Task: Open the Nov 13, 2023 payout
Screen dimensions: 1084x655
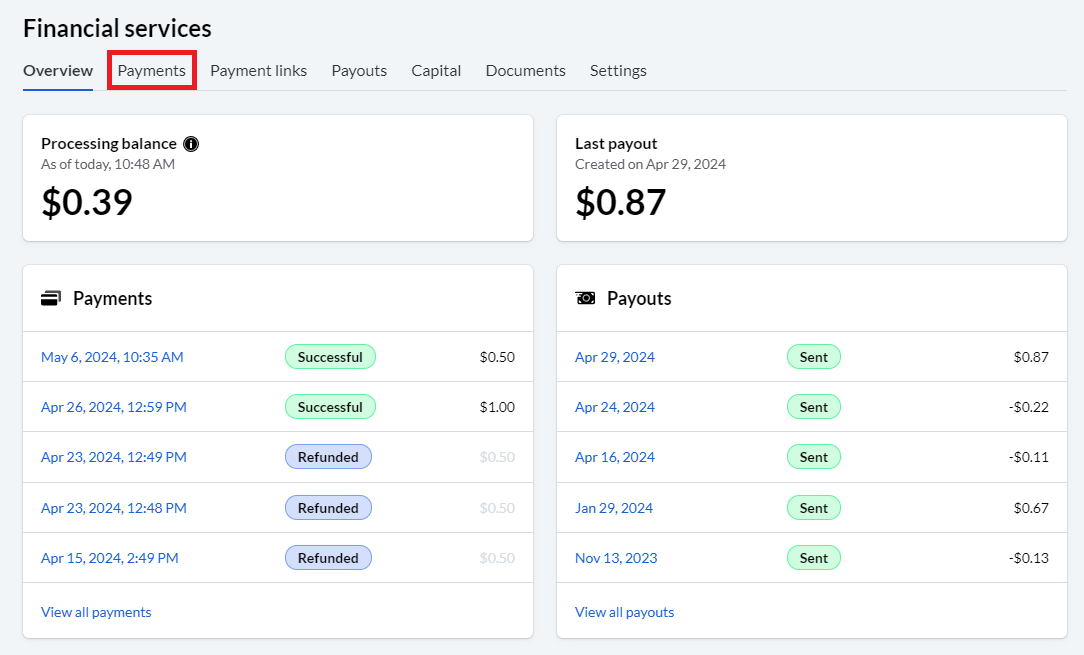Action: (x=616, y=558)
